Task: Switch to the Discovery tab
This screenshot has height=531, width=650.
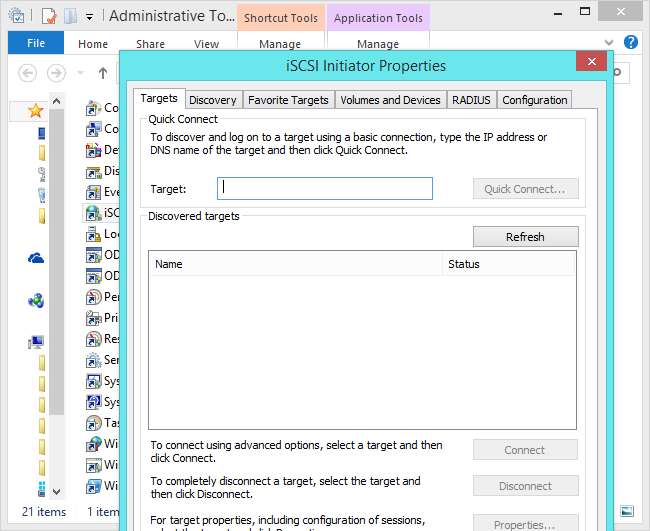Action: 213,100
